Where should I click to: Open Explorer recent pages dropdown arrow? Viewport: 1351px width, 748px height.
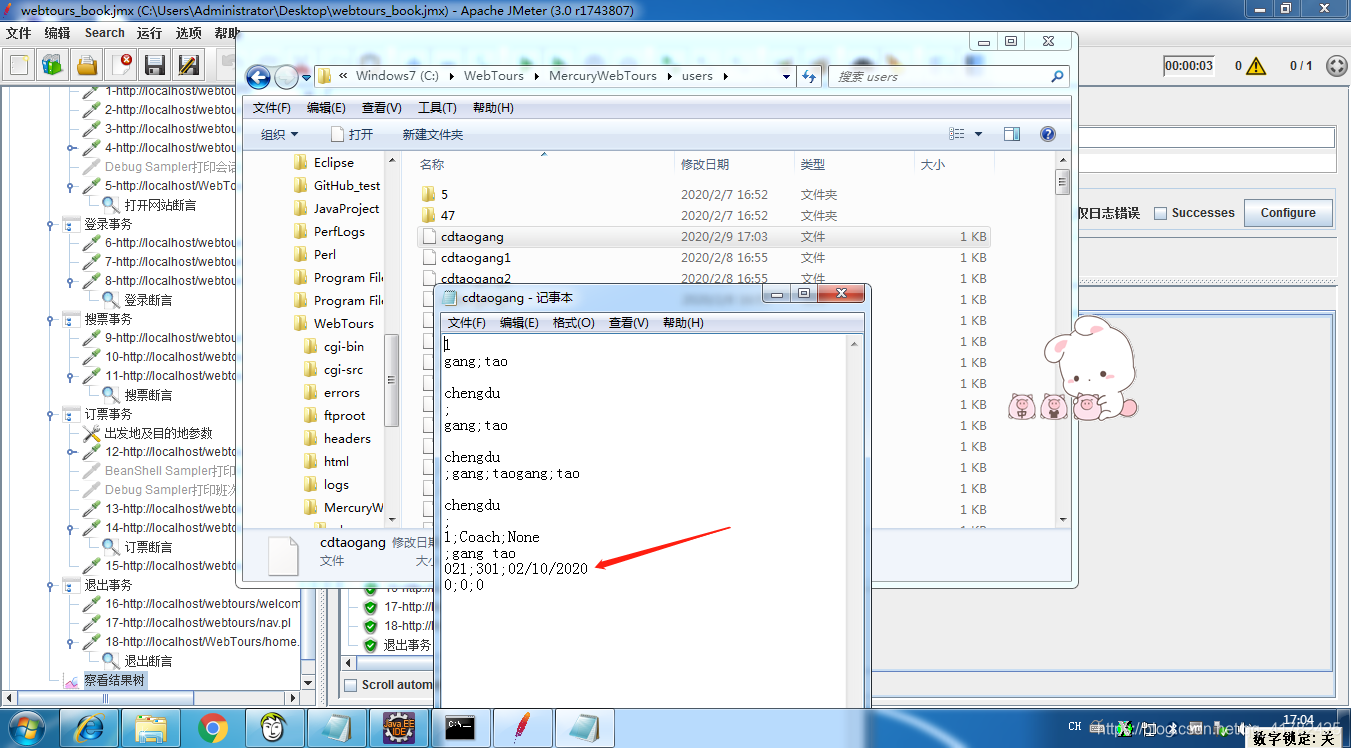click(x=306, y=77)
